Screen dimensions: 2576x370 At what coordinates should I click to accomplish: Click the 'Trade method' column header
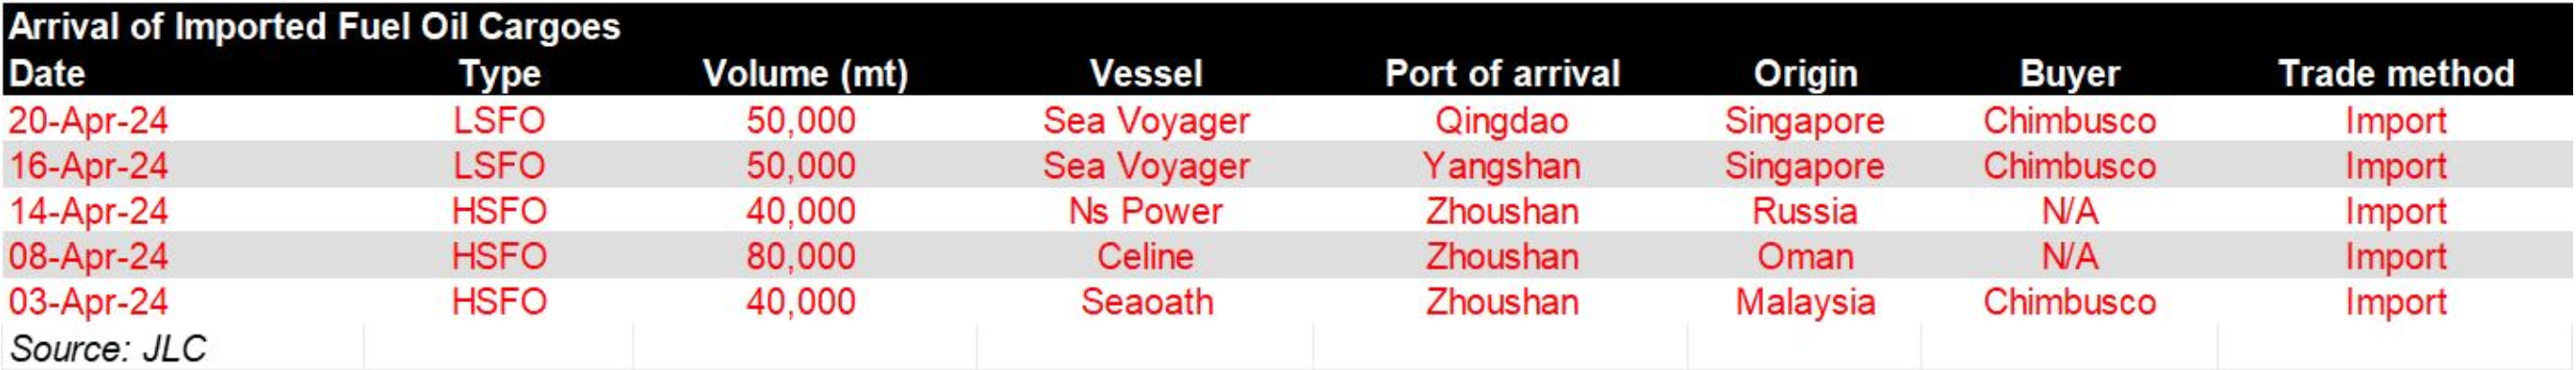point(2396,74)
